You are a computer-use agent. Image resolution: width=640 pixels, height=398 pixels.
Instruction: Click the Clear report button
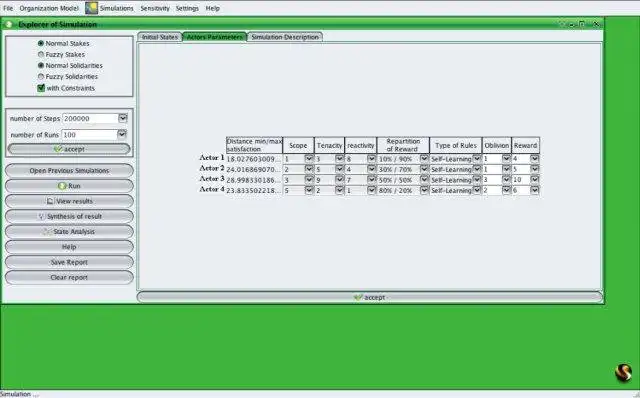(x=69, y=277)
